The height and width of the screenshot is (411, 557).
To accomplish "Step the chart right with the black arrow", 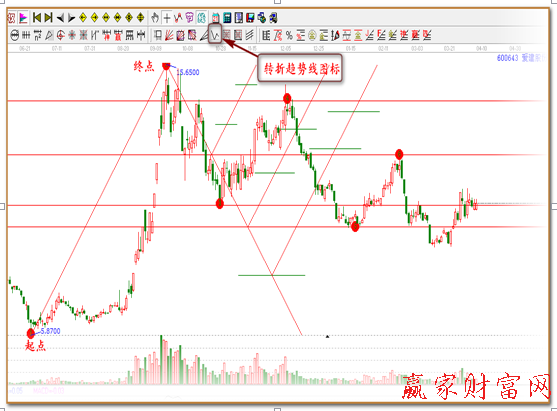I will pos(71,17).
